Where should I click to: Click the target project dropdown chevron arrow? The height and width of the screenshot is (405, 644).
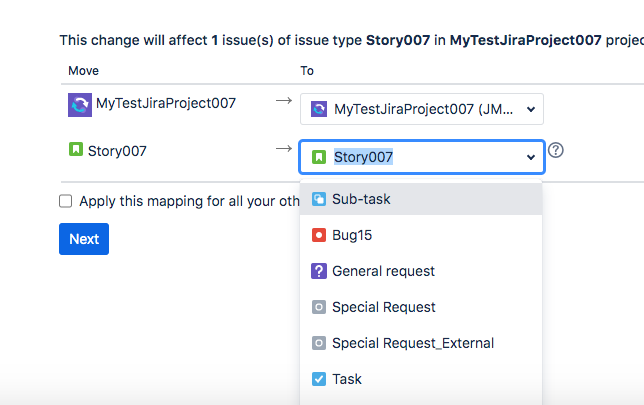pyautogui.click(x=529, y=109)
